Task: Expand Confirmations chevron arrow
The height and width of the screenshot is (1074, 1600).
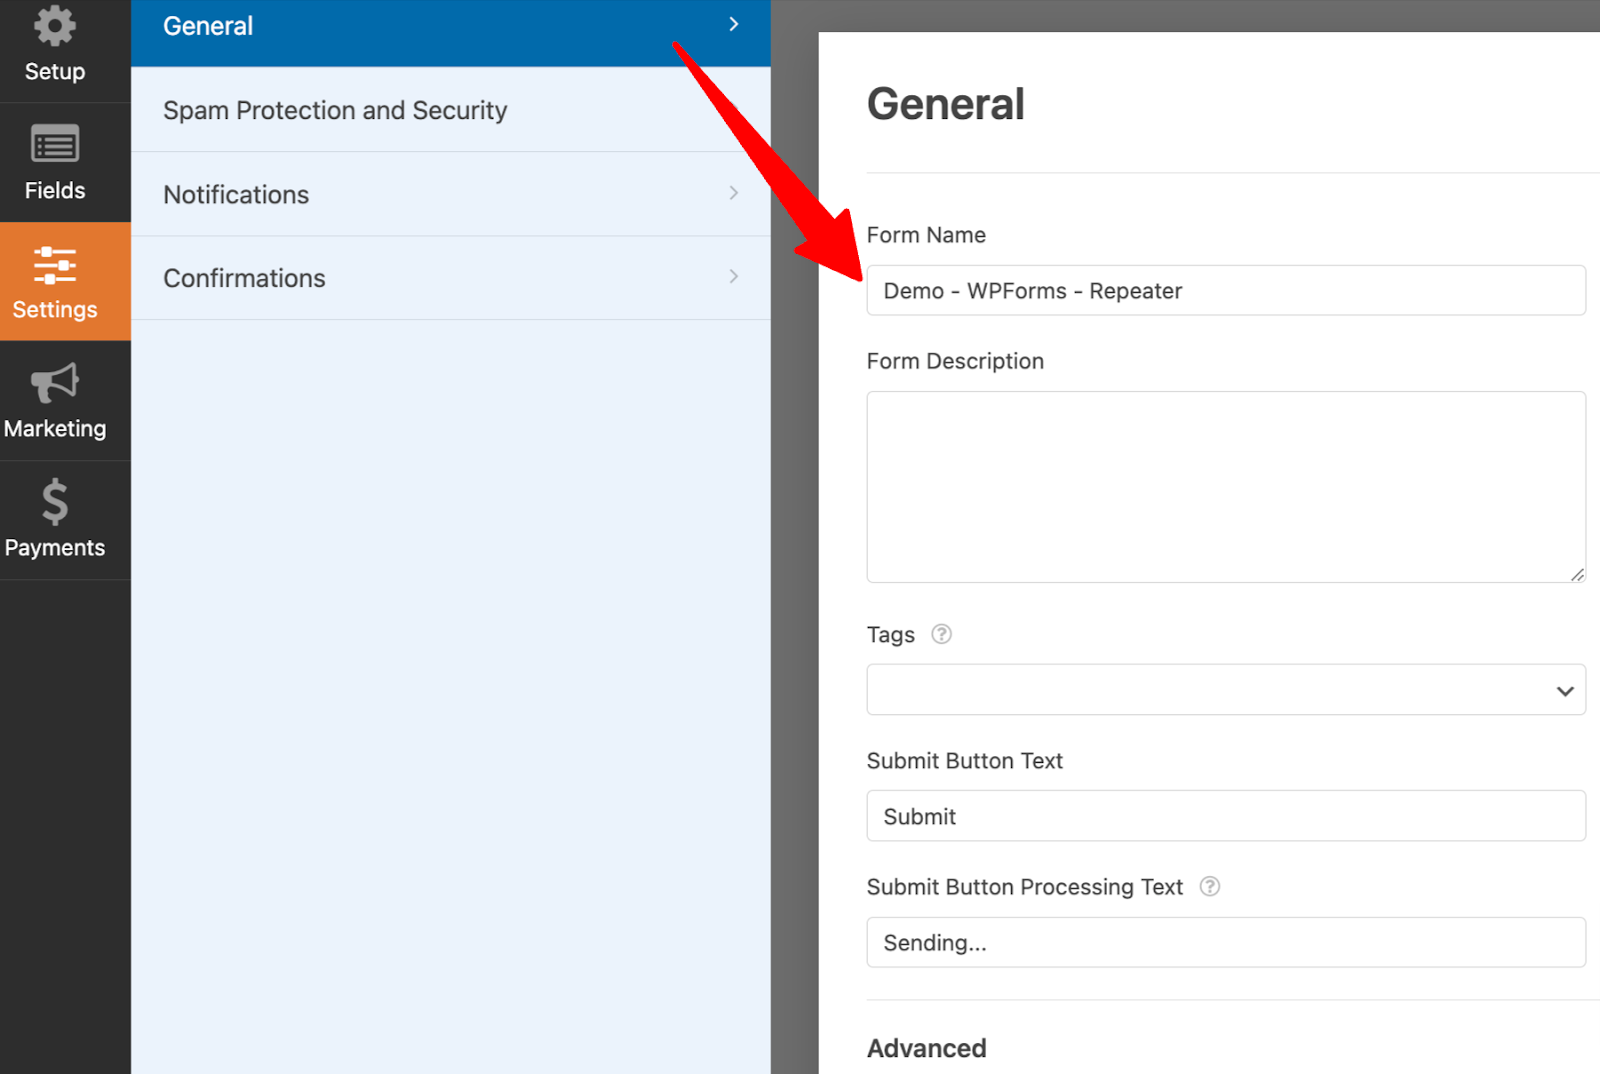Action: (734, 276)
